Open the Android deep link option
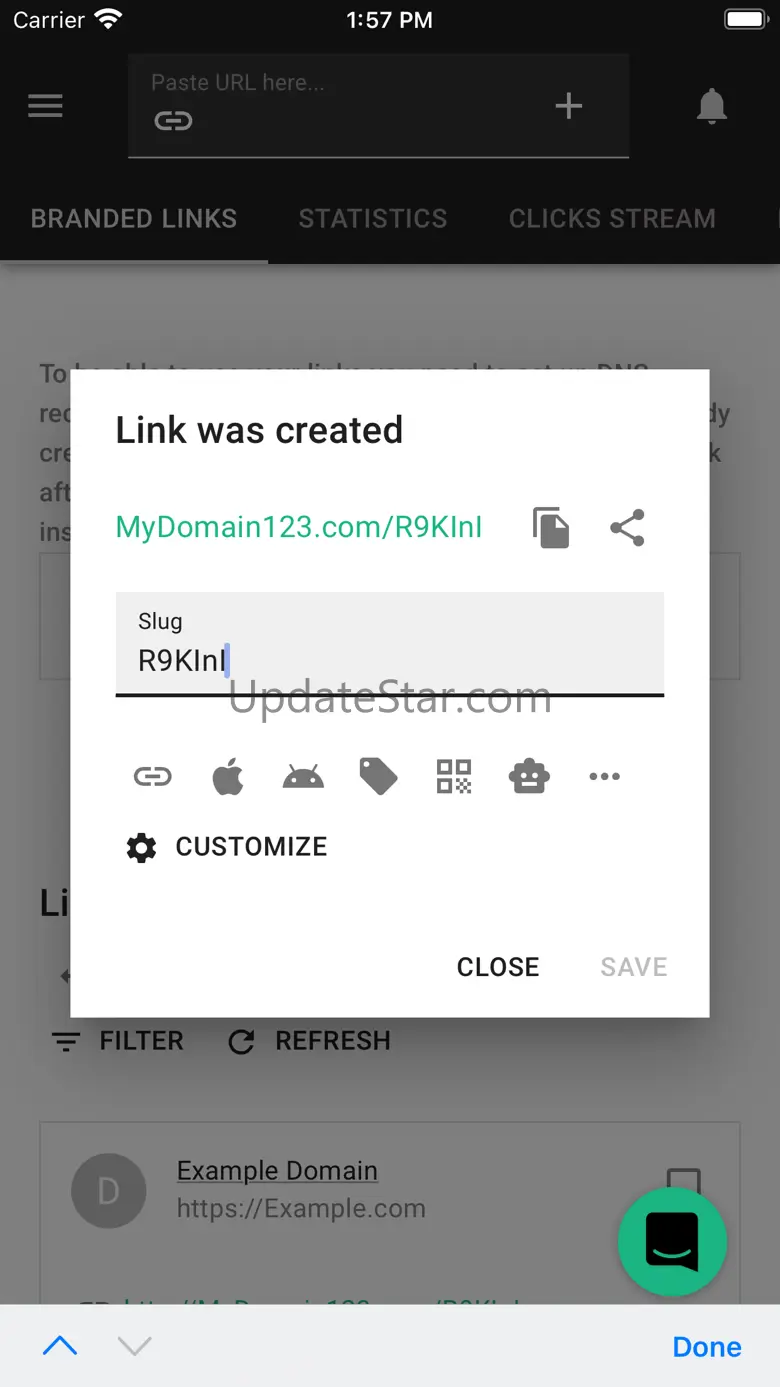 [x=303, y=776]
